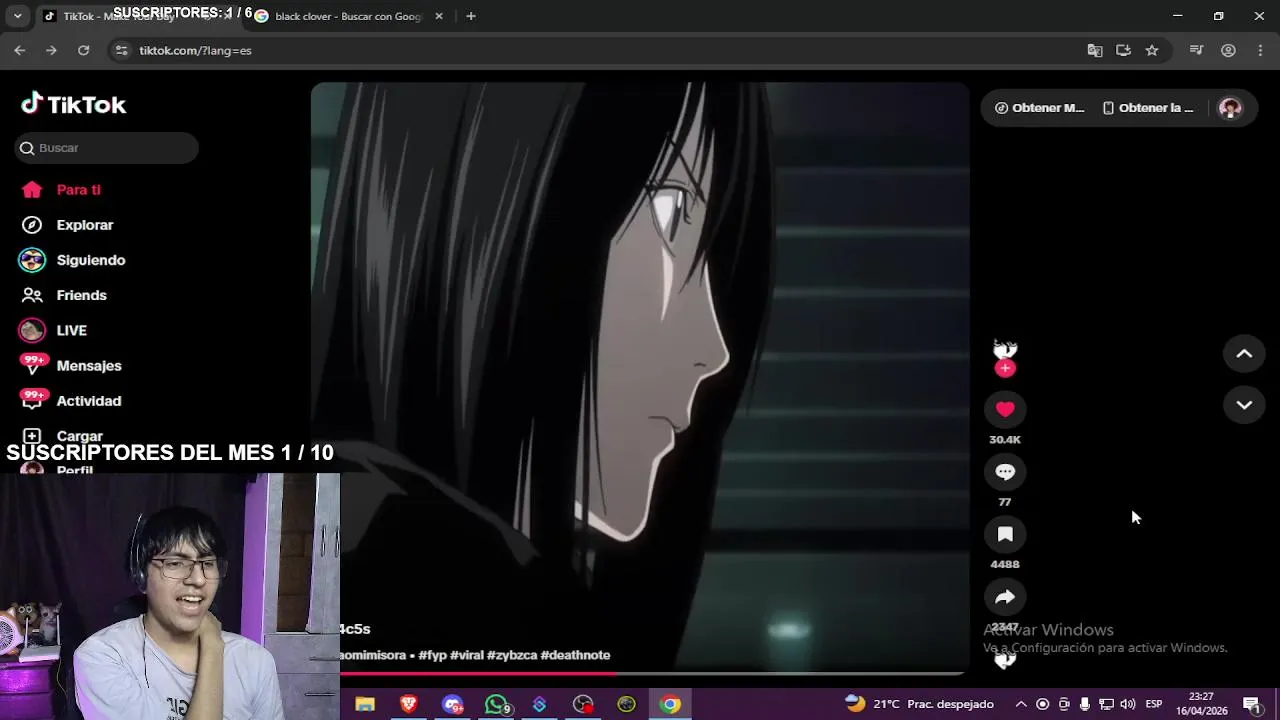Open the Windows notification center
1280x720 pixels.
pyautogui.click(x=1251, y=705)
